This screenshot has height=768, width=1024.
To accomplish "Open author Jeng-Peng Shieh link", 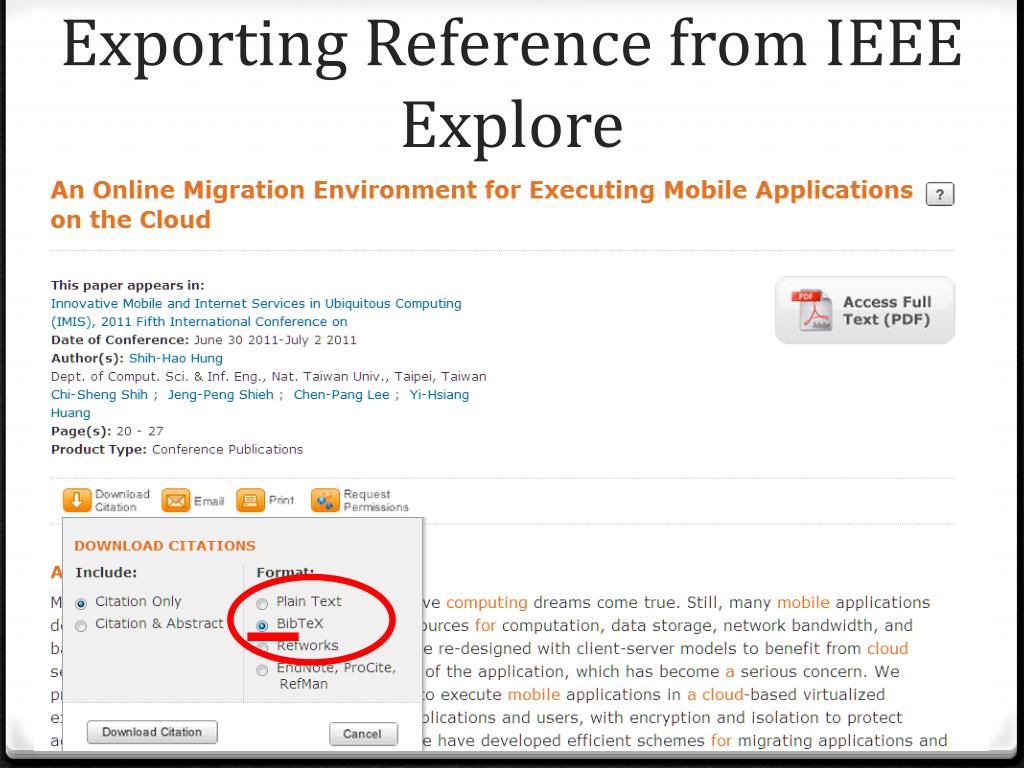I will [220, 394].
